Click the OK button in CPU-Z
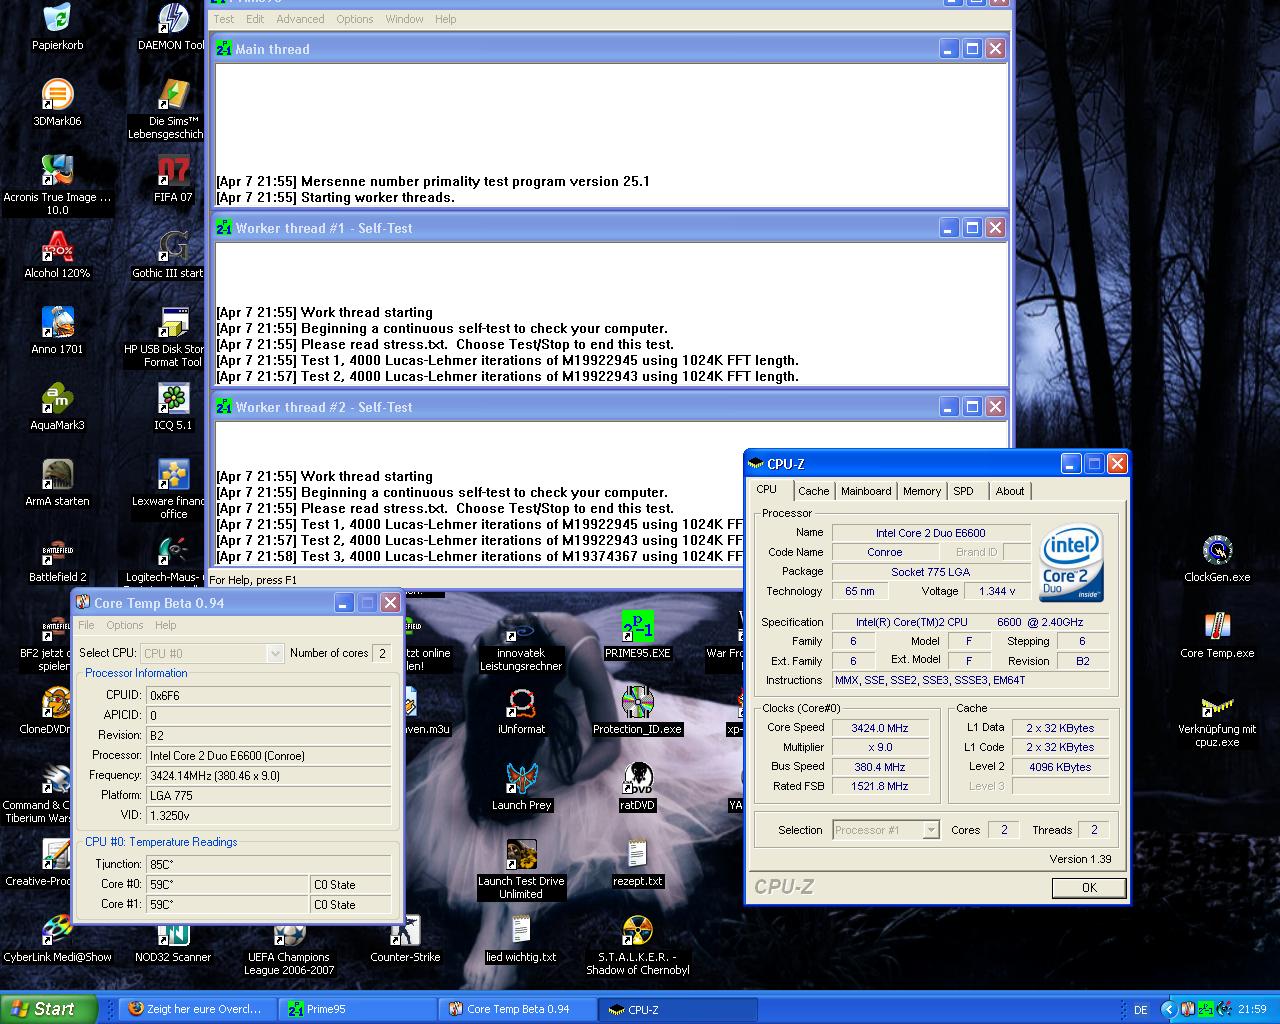Image resolution: width=1280 pixels, height=1024 pixels. point(1089,887)
